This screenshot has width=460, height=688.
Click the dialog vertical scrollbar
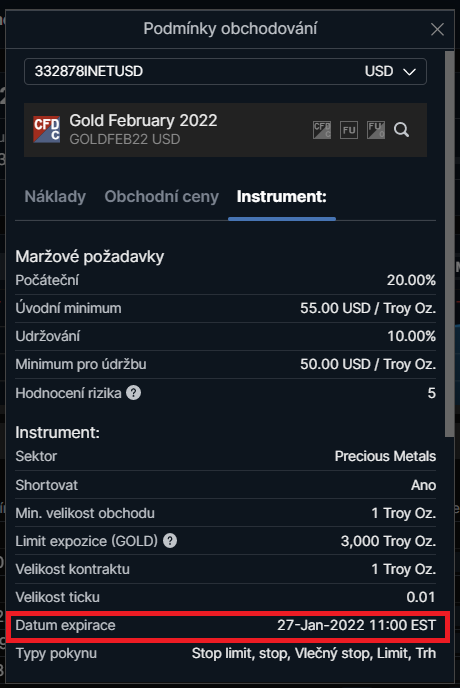click(449, 244)
